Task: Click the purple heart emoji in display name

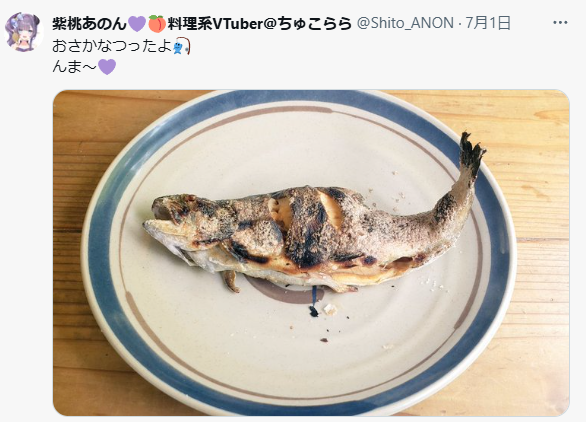Action: 137,24
